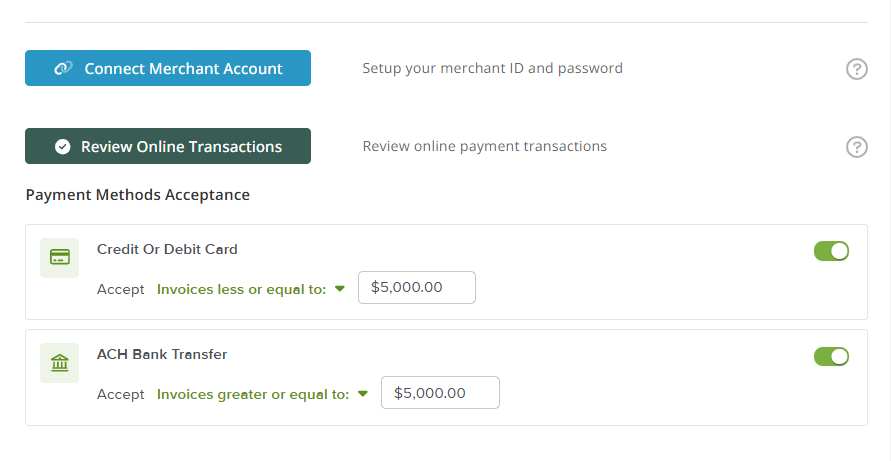The width and height of the screenshot is (891, 461).
Task: Click 'Setup your merchant ID and password' text
Action: (x=493, y=68)
